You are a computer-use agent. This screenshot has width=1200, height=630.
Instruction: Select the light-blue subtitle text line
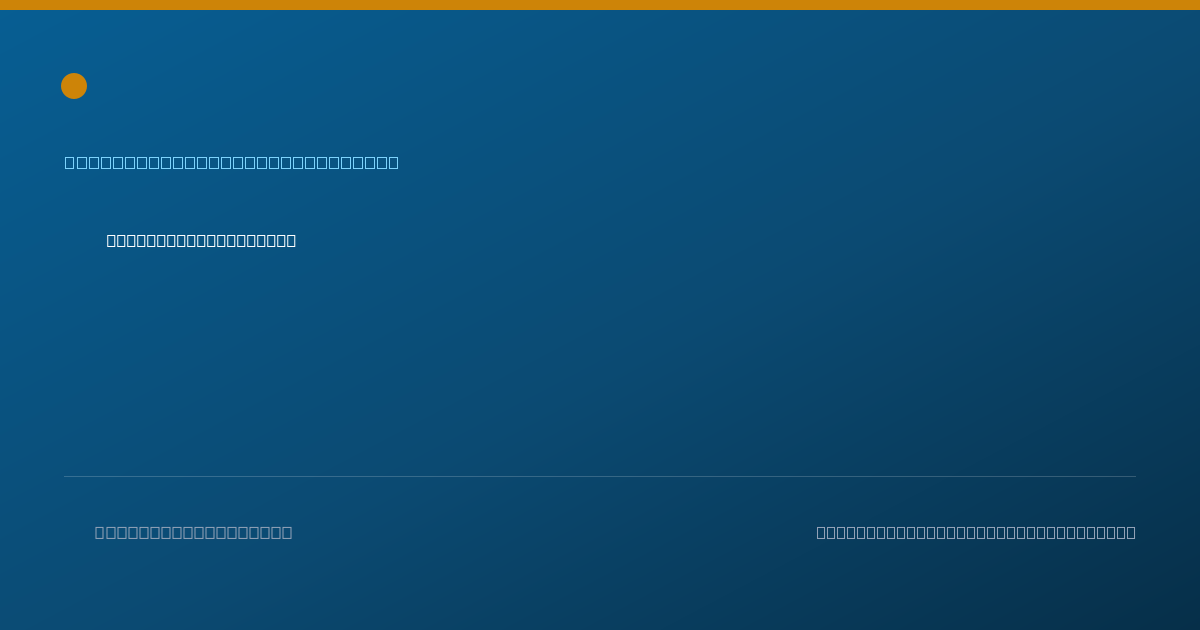coord(232,162)
